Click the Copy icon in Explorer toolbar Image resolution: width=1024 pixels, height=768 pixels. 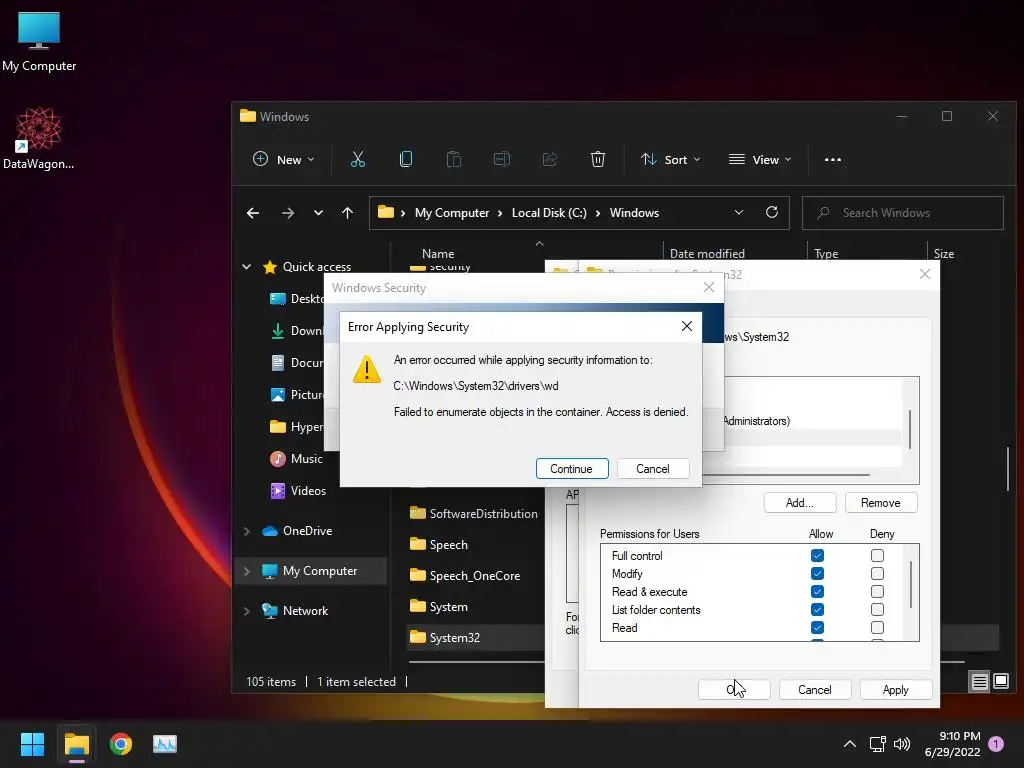tap(406, 159)
